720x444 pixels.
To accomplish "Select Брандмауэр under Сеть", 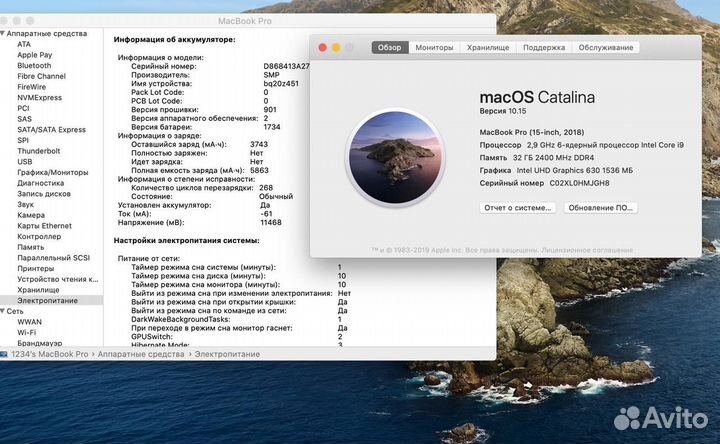I will coord(39,343).
